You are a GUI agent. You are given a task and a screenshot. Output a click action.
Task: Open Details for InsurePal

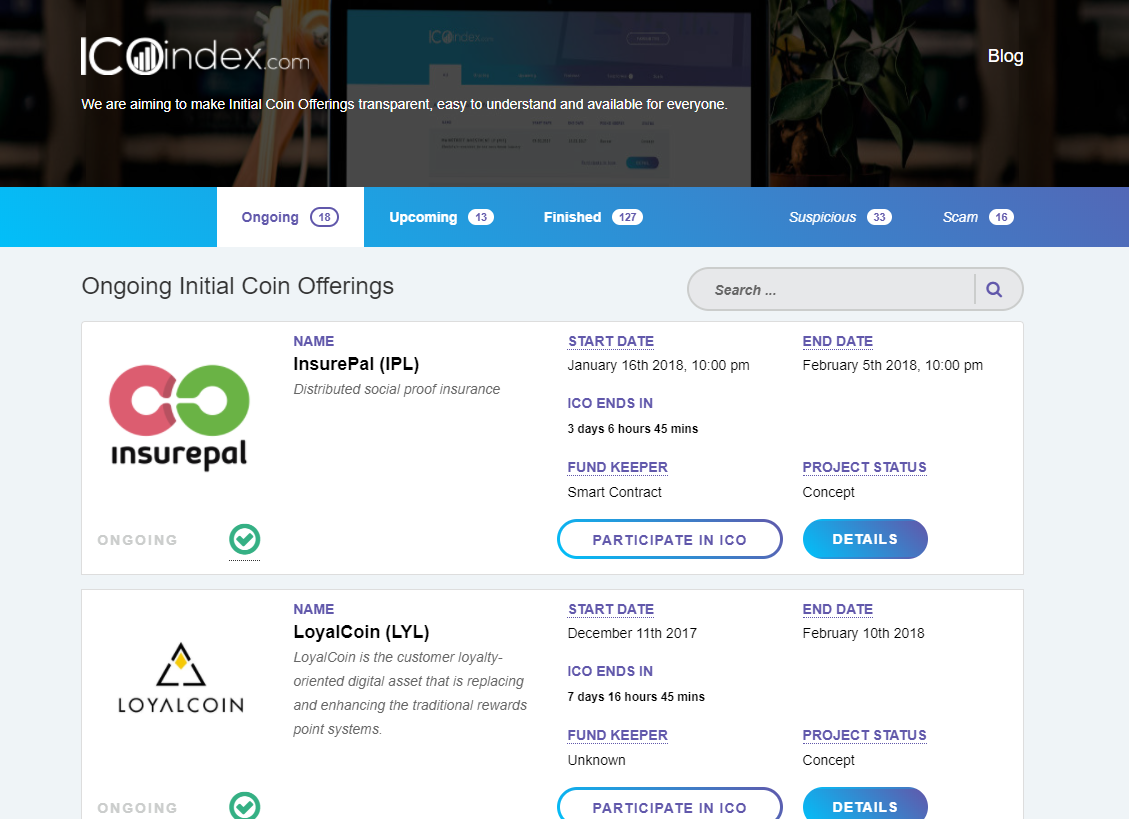point(865,539)
